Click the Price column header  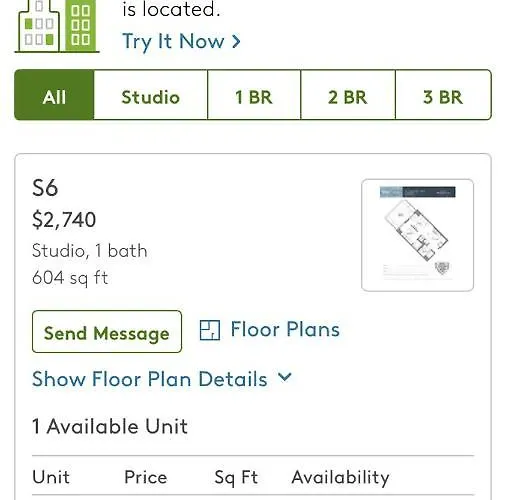coord(146,477)
